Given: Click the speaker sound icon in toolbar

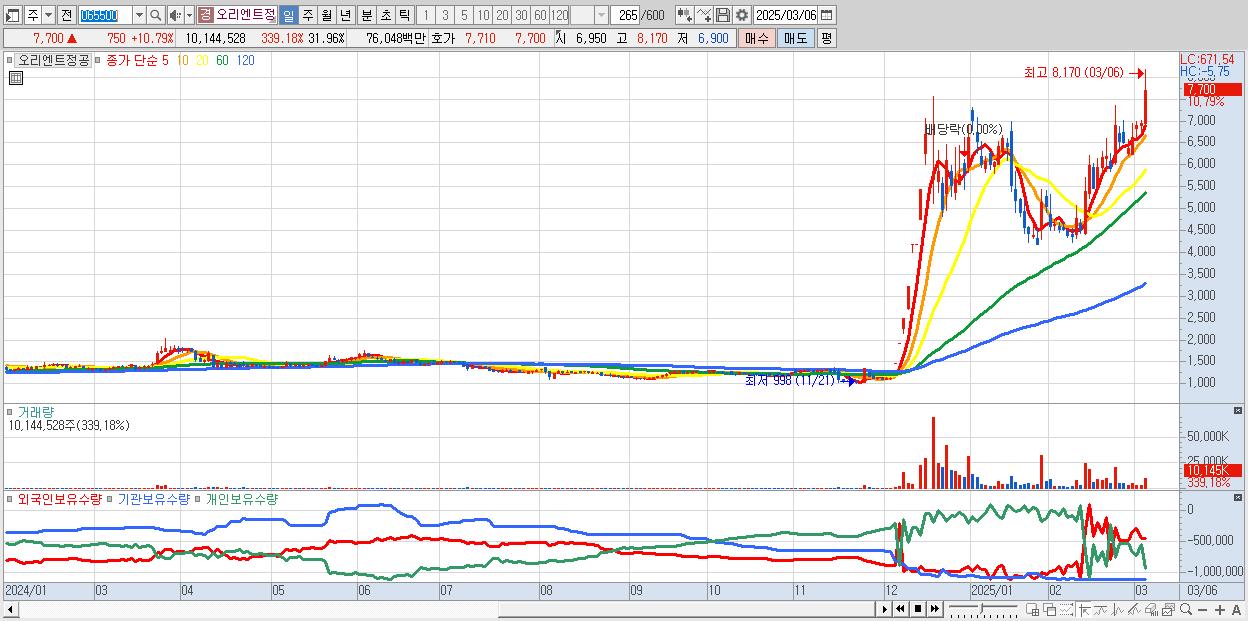Looking at the screenshot, I should pyautogui.click(x=174, y=15).
